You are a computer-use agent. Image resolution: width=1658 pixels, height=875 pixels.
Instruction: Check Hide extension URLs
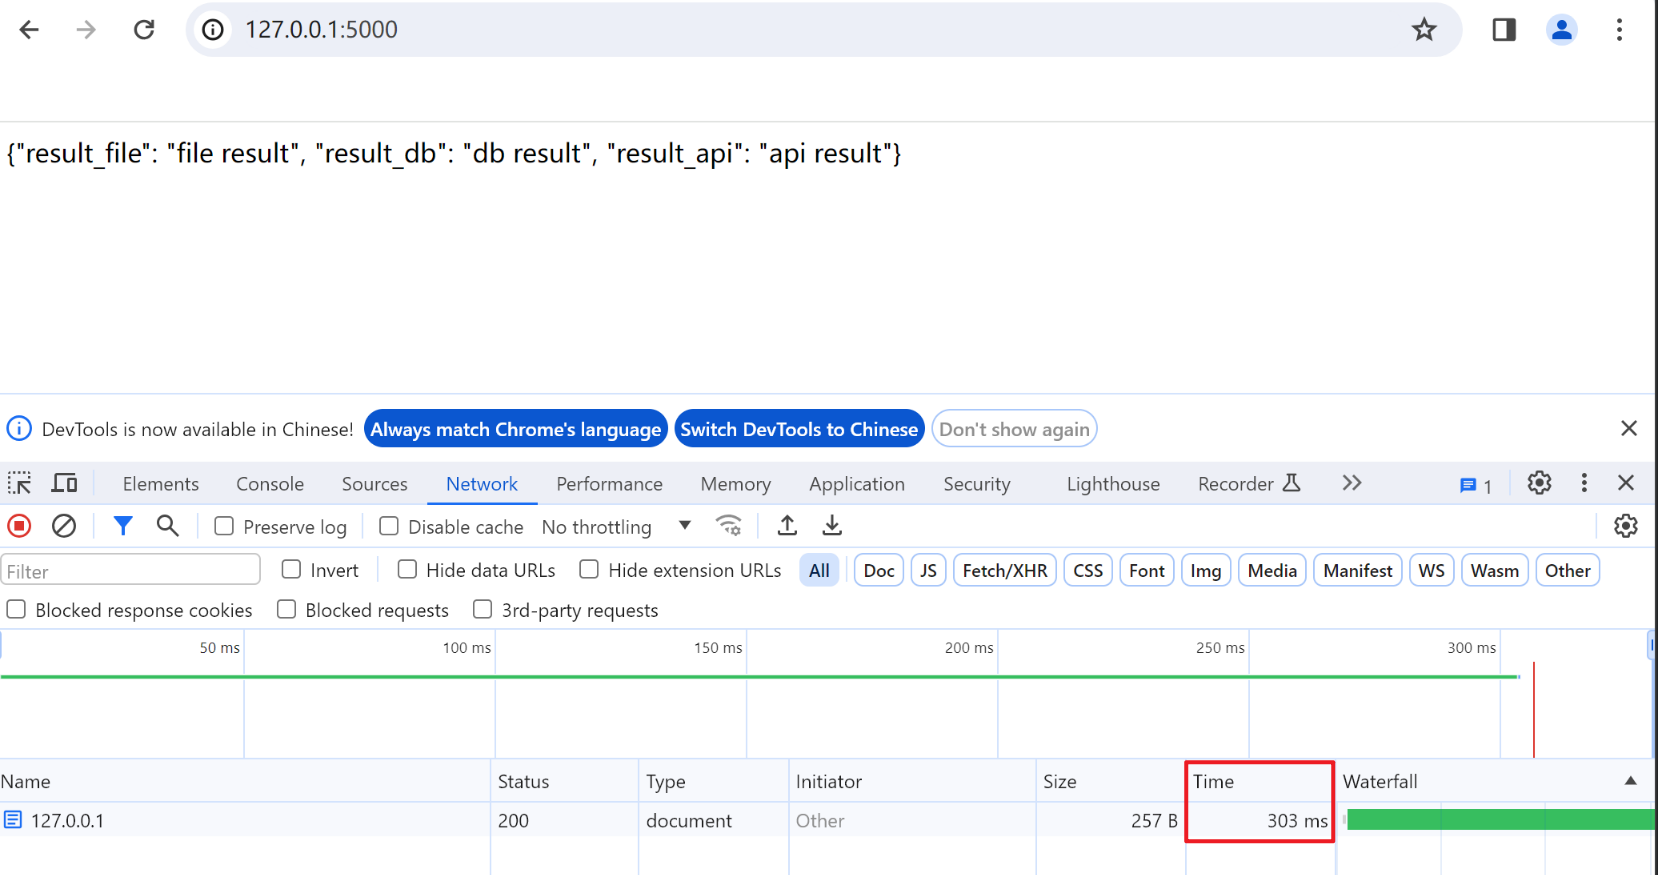(589, 569)
